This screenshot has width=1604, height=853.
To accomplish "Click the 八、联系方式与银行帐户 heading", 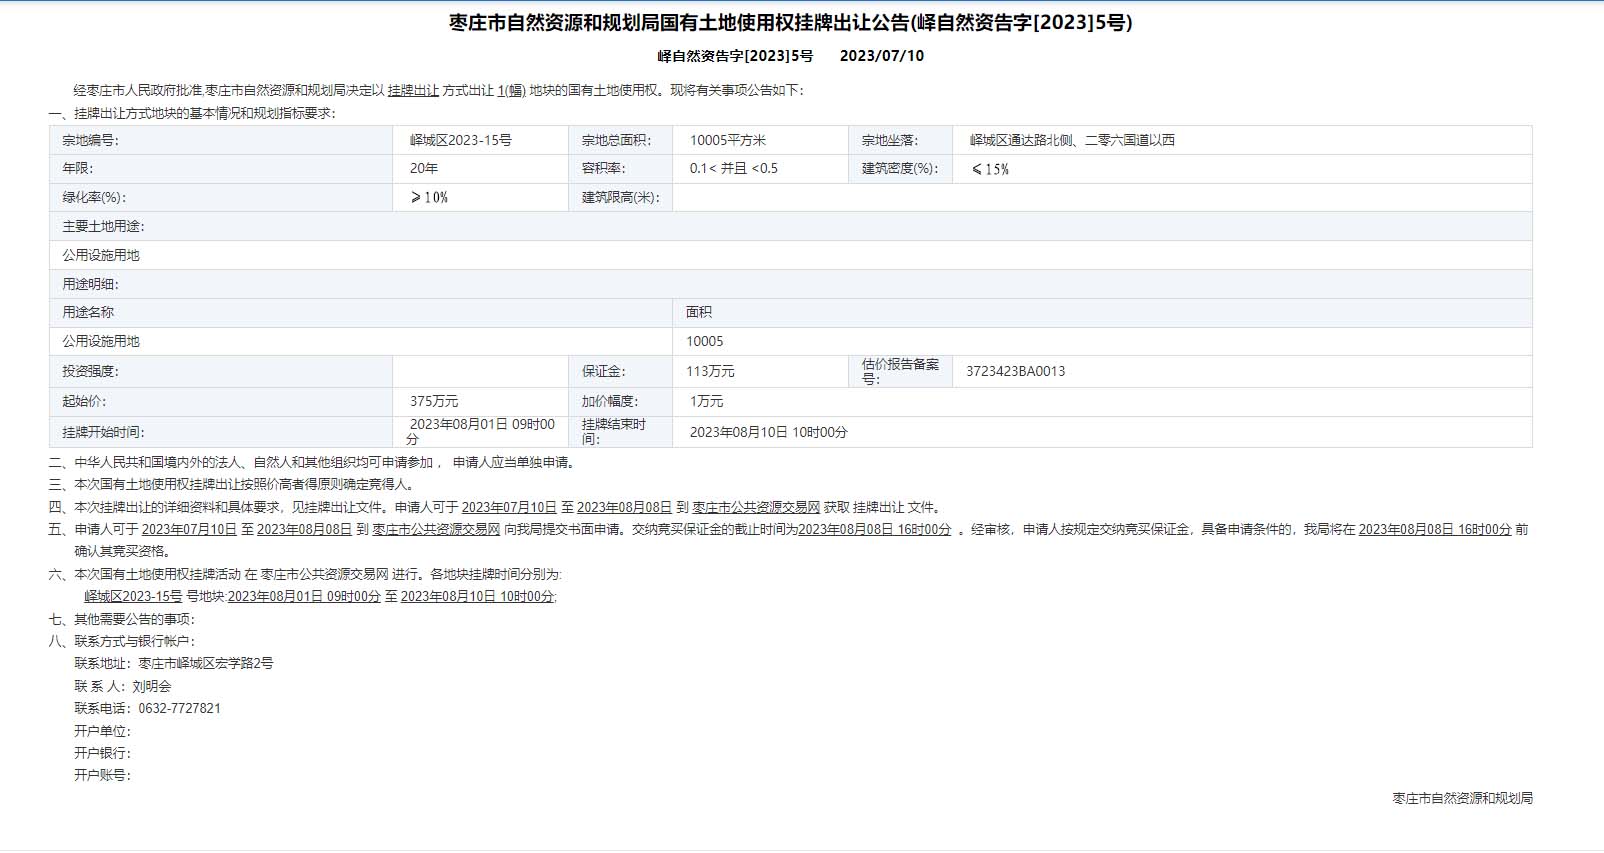I will tap(122, 641).
